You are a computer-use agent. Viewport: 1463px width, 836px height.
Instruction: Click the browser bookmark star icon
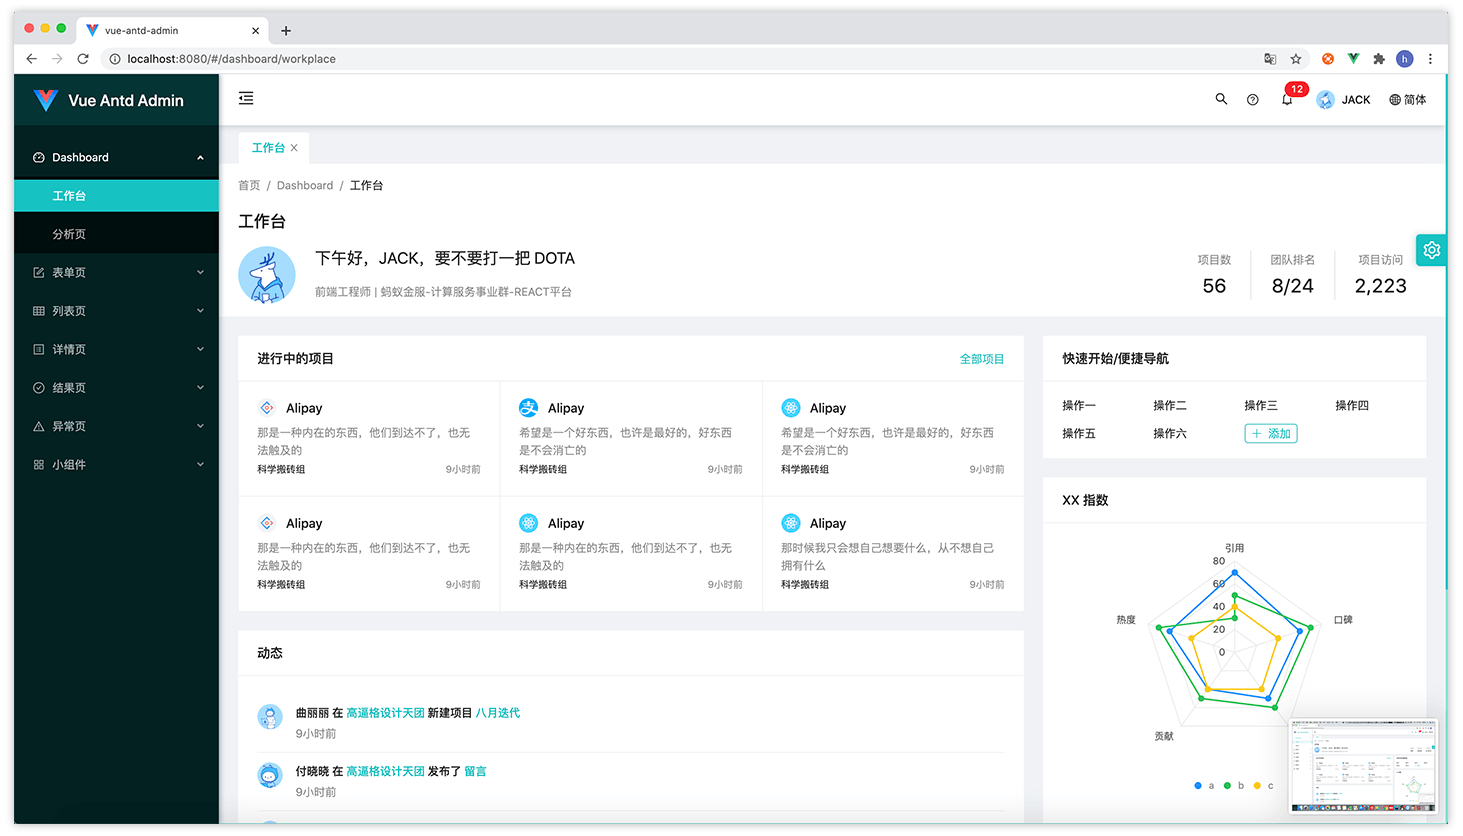click(x=1296, y=59)
